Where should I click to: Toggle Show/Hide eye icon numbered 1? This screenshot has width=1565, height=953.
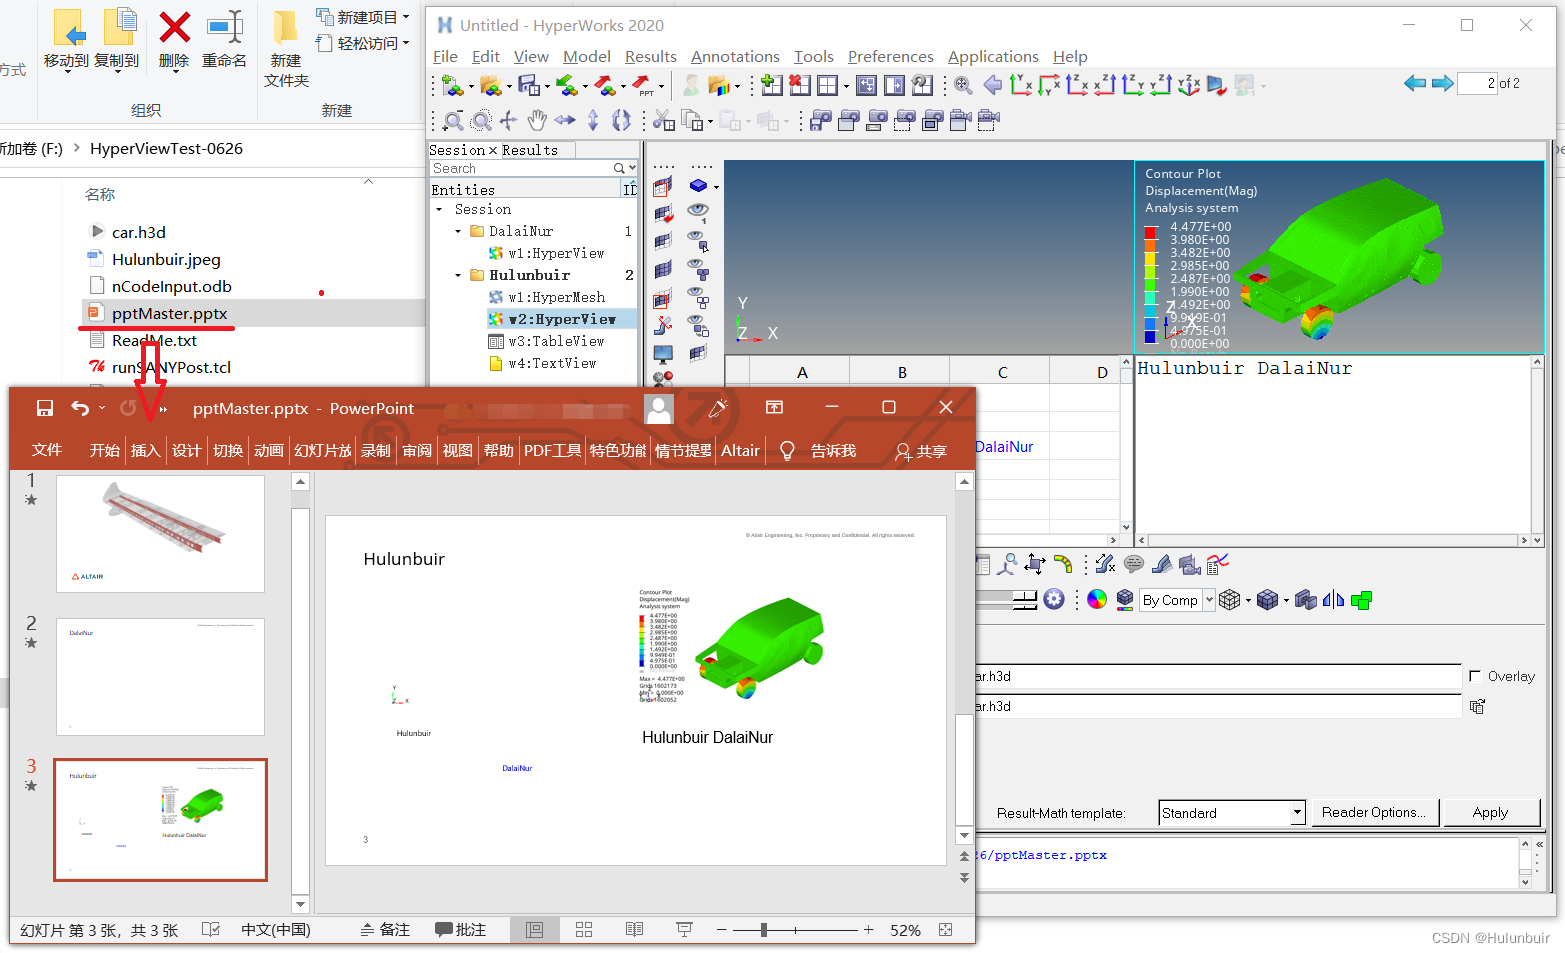698,212
